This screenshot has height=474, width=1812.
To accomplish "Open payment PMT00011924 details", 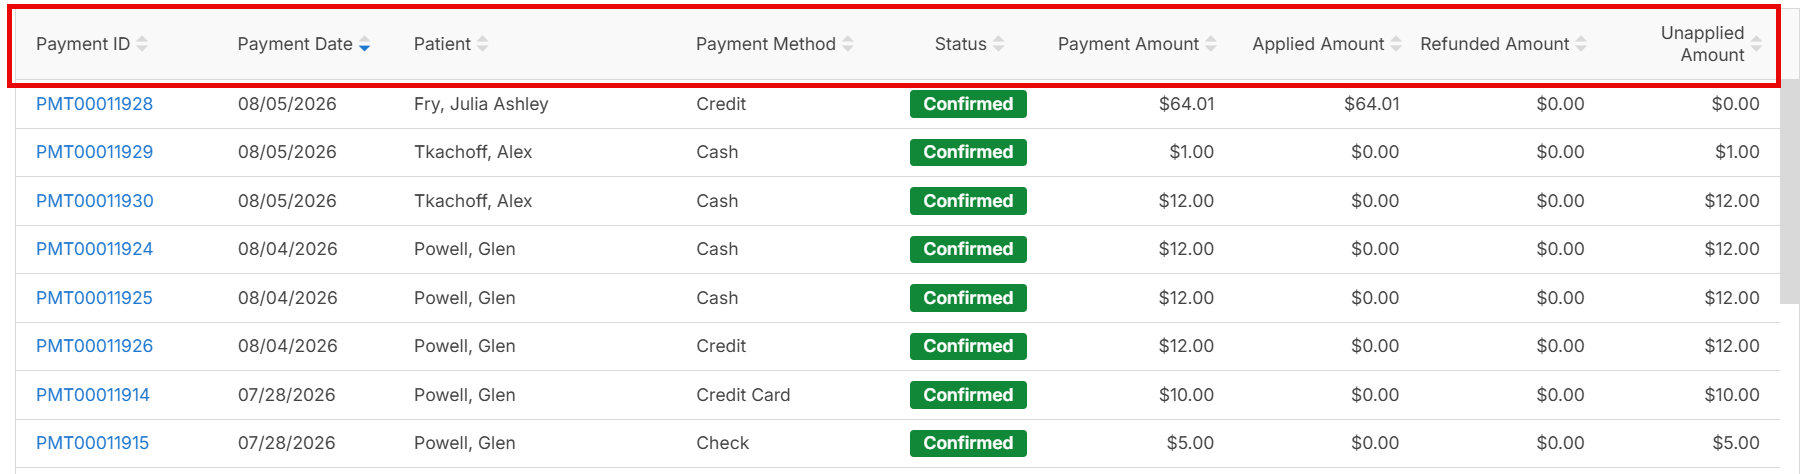I will coord(95,249).
